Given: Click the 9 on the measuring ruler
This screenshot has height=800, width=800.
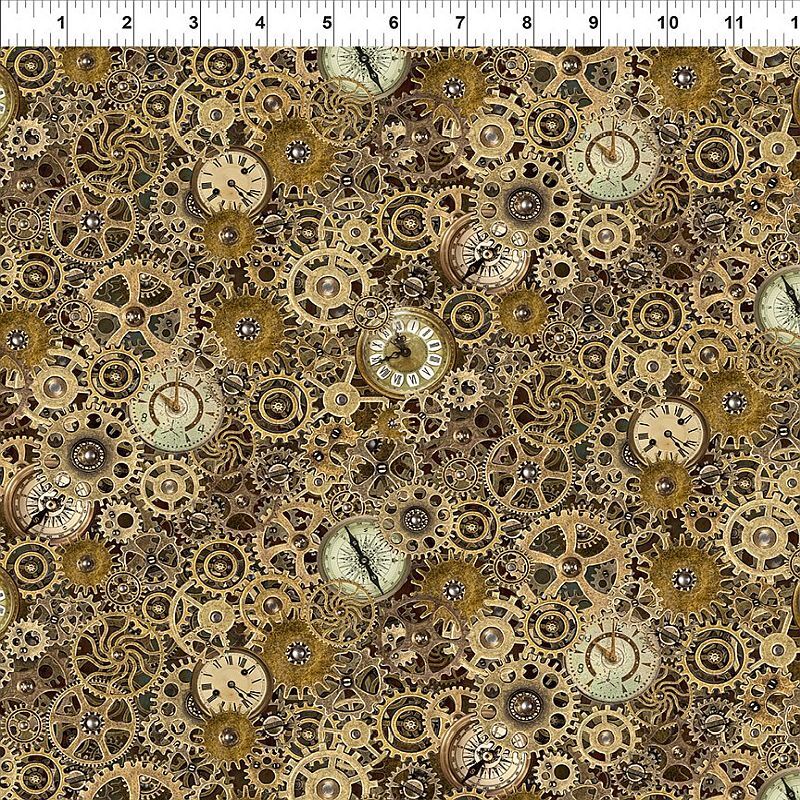Looking at the screenshot, I should 594,22.
